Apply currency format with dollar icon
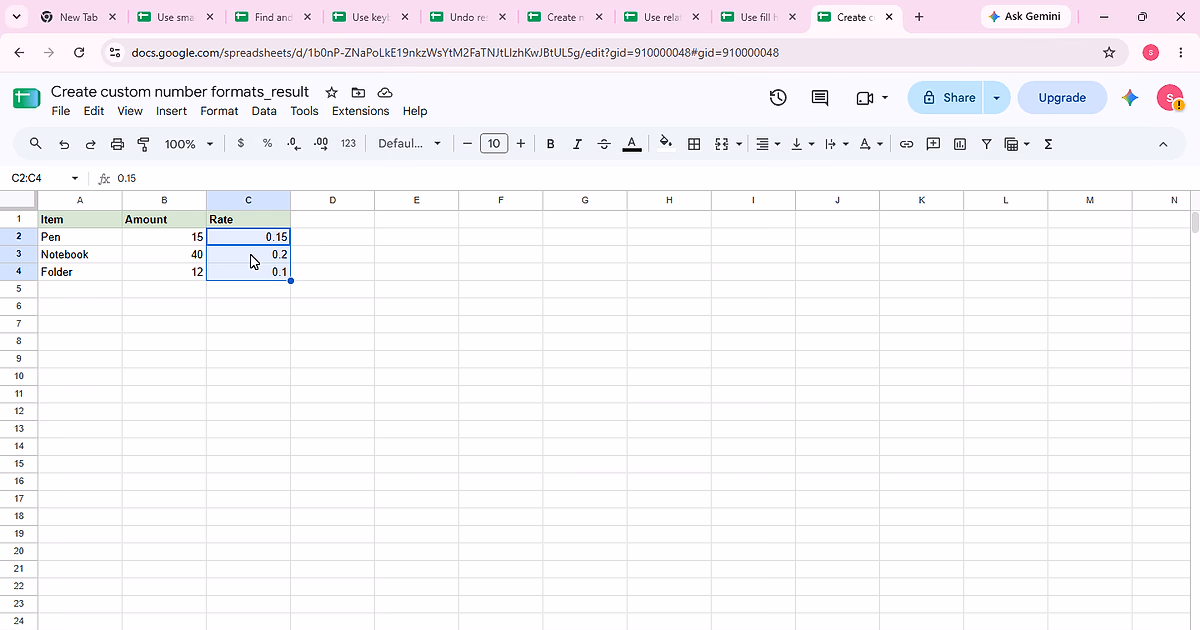1200x630 pixels. click(241, 144)
